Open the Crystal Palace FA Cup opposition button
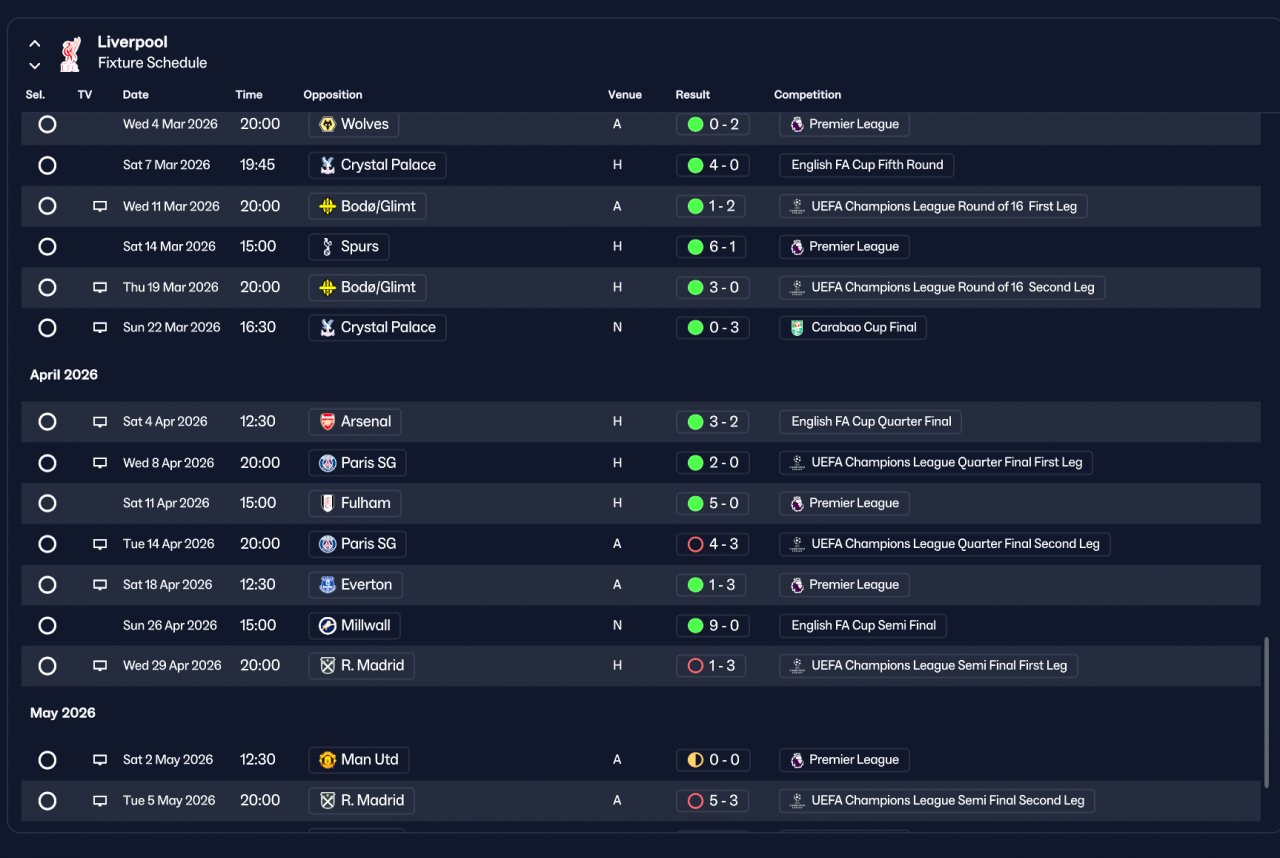 click(x=377, y=165)
